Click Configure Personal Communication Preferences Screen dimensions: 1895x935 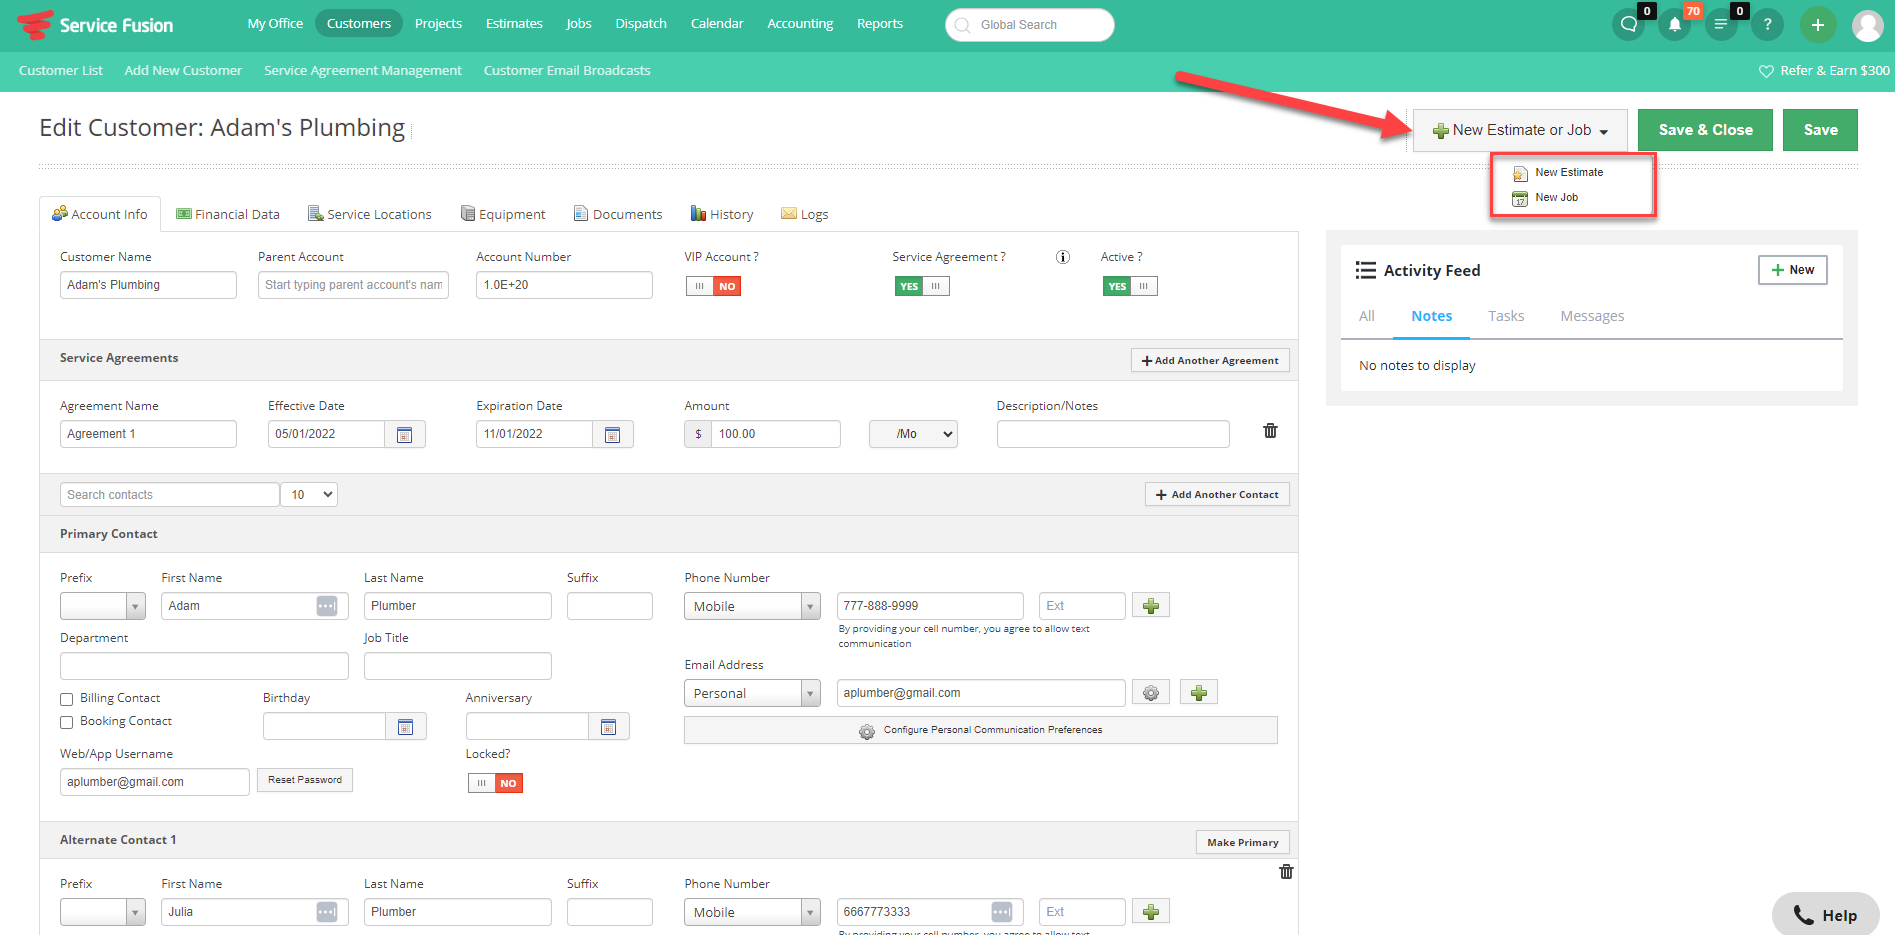coord(981,730)
